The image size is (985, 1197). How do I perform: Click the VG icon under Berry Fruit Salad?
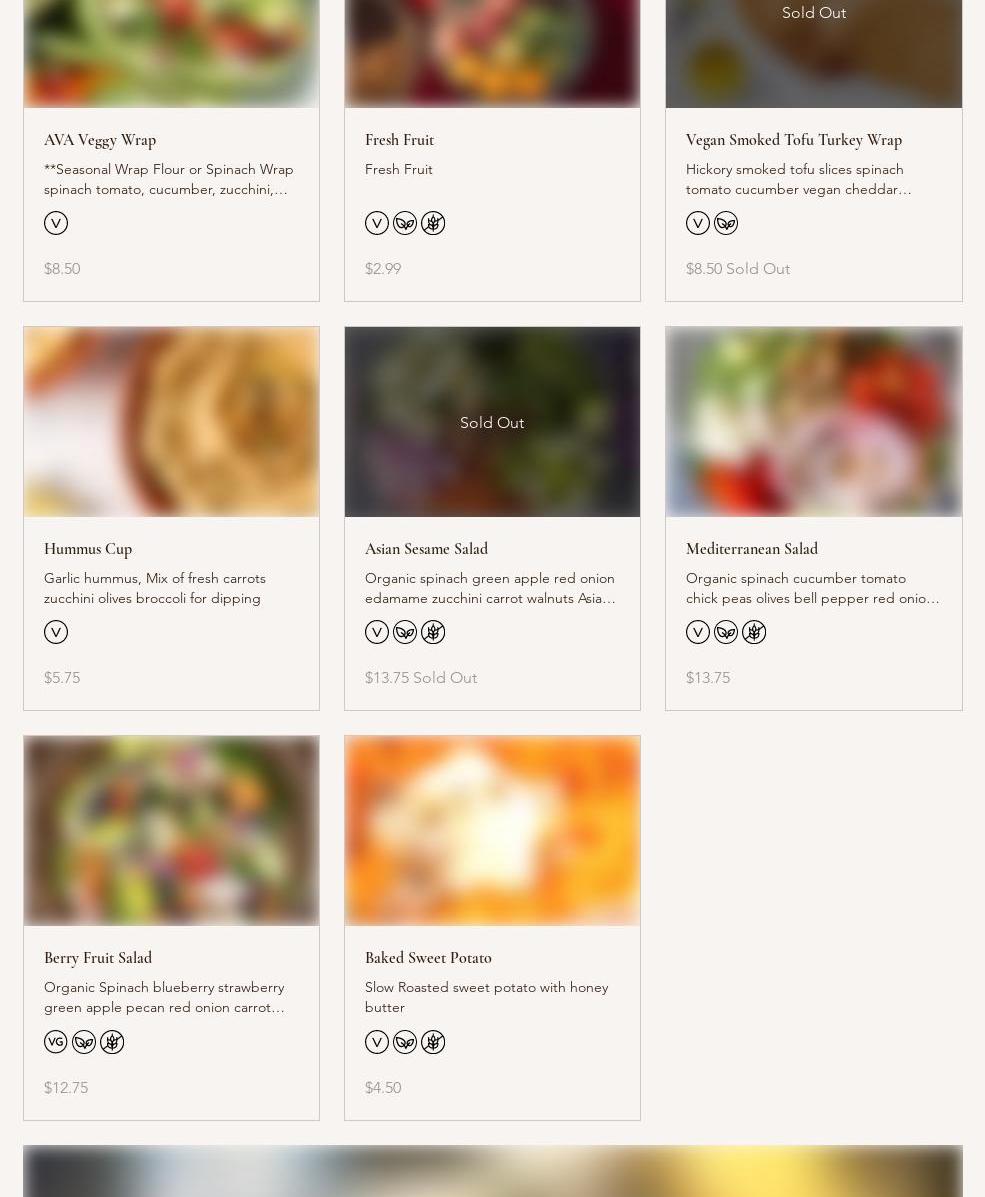[x=56, y=1042]
